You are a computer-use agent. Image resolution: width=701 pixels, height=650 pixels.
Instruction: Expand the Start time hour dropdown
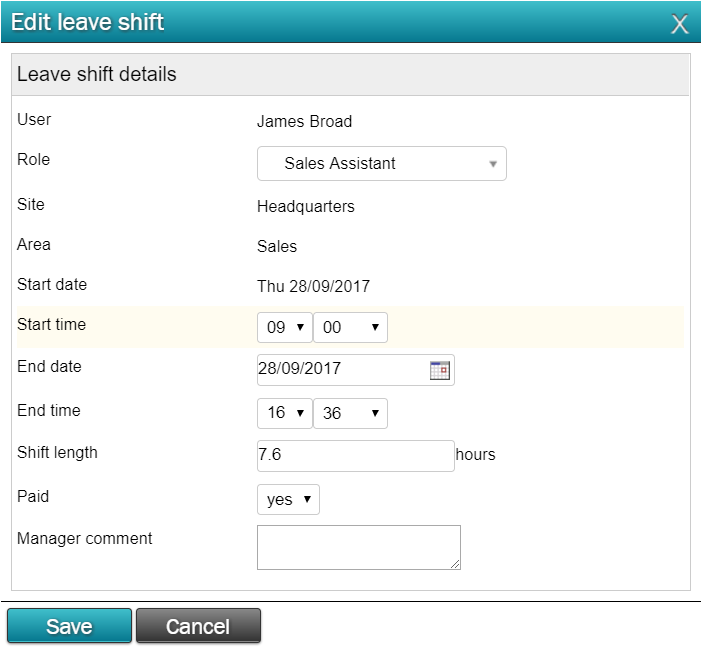[x=285, y=327]
